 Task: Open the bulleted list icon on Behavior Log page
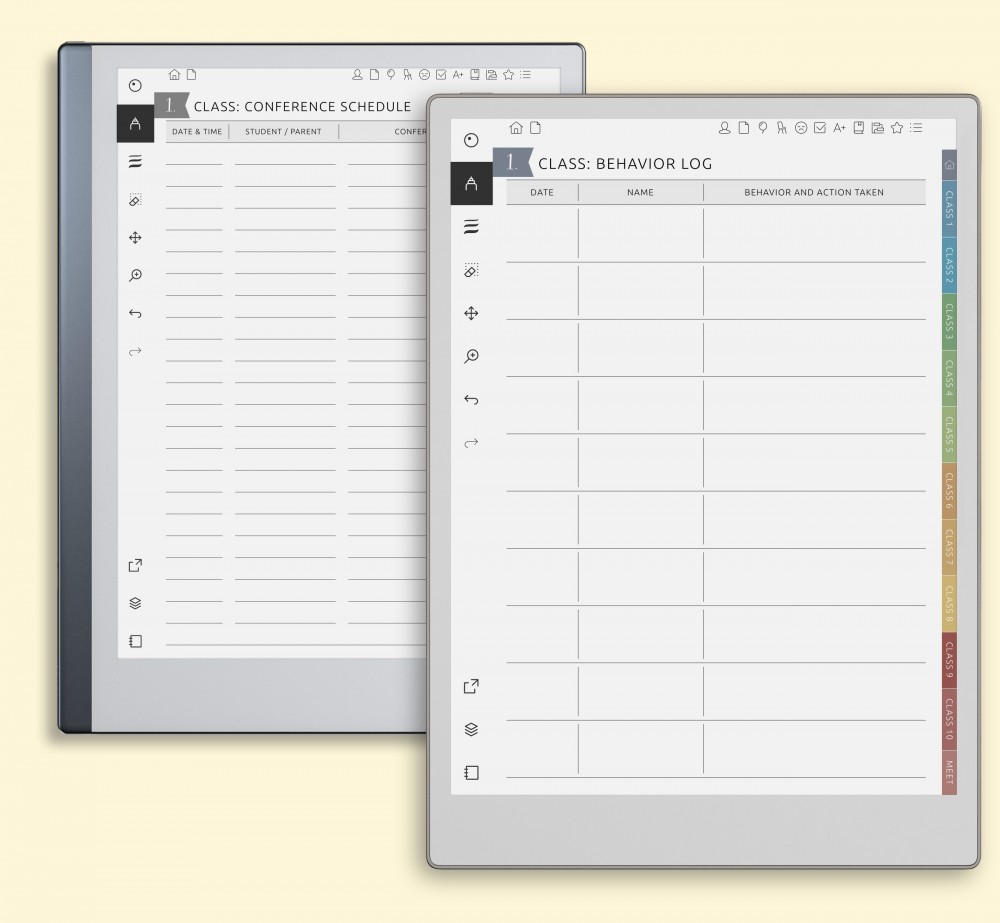(916, 128)
